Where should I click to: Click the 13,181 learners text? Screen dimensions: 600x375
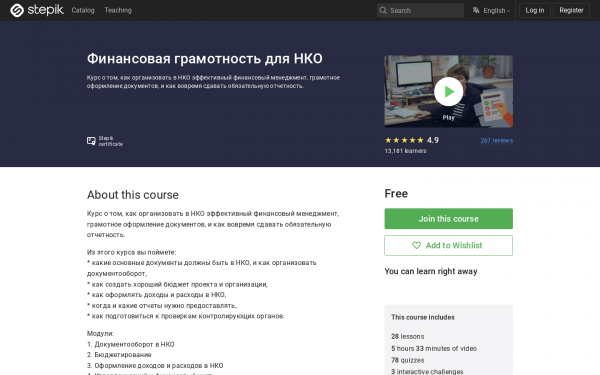click(405, 151)
